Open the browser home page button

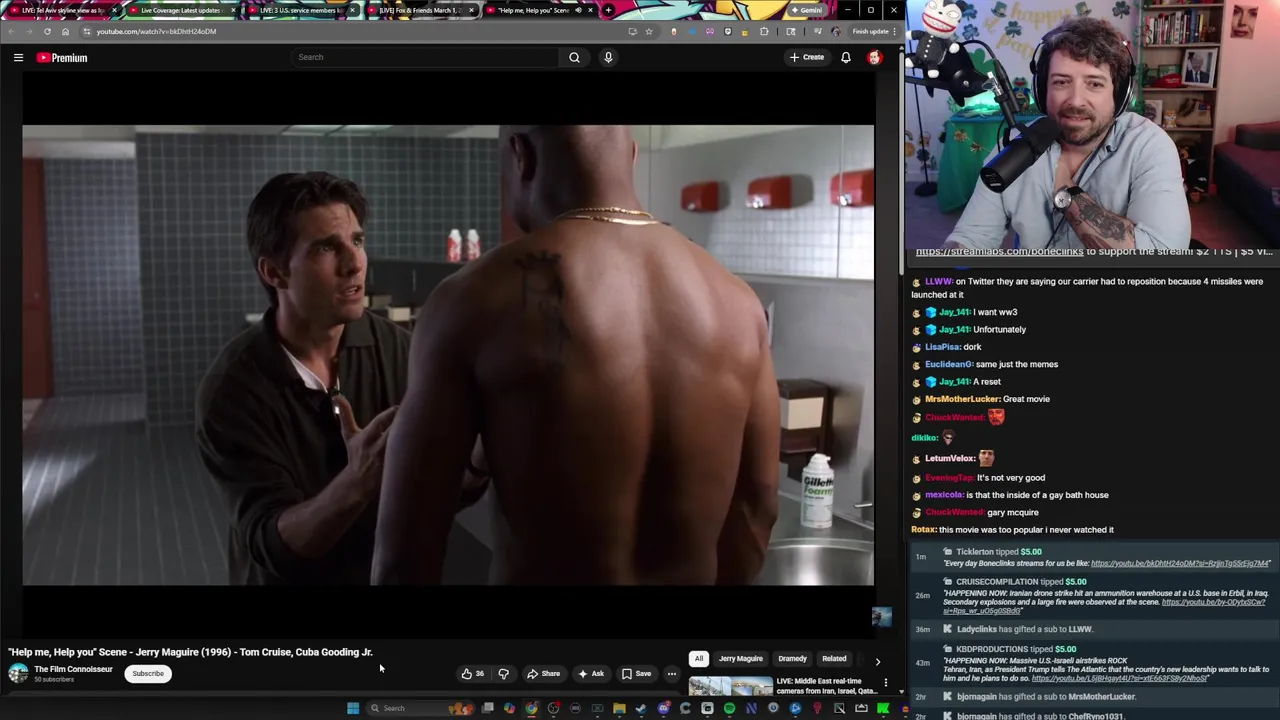coord(65,31)
